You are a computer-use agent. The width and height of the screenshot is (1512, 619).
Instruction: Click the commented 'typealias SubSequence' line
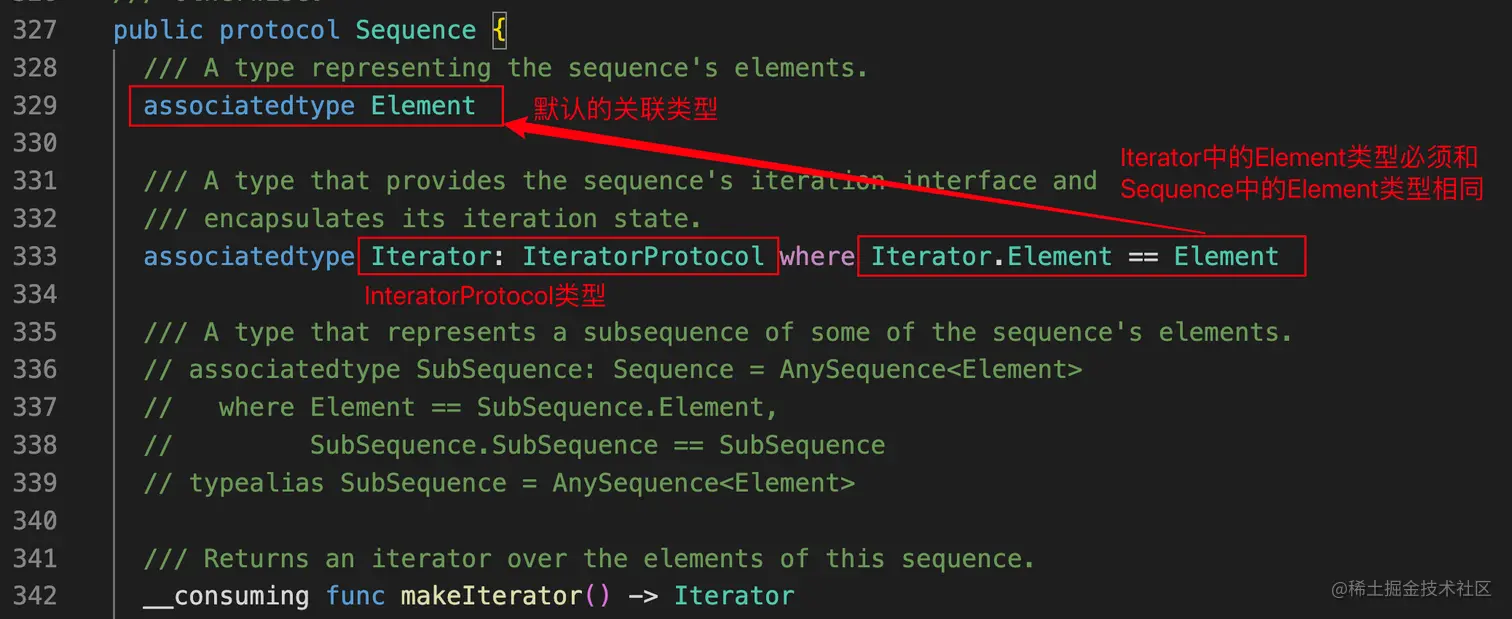500,483
